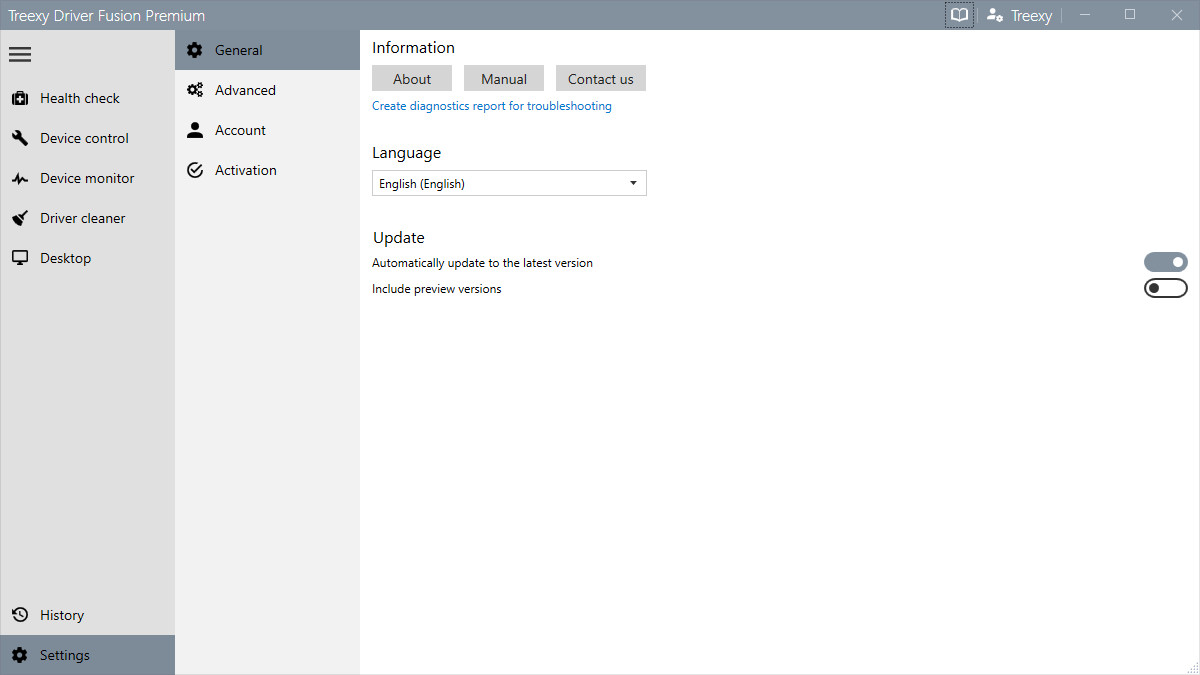The image size is (1200, 675).
Task: Switch to Device monitor
Action: [87, 178]
